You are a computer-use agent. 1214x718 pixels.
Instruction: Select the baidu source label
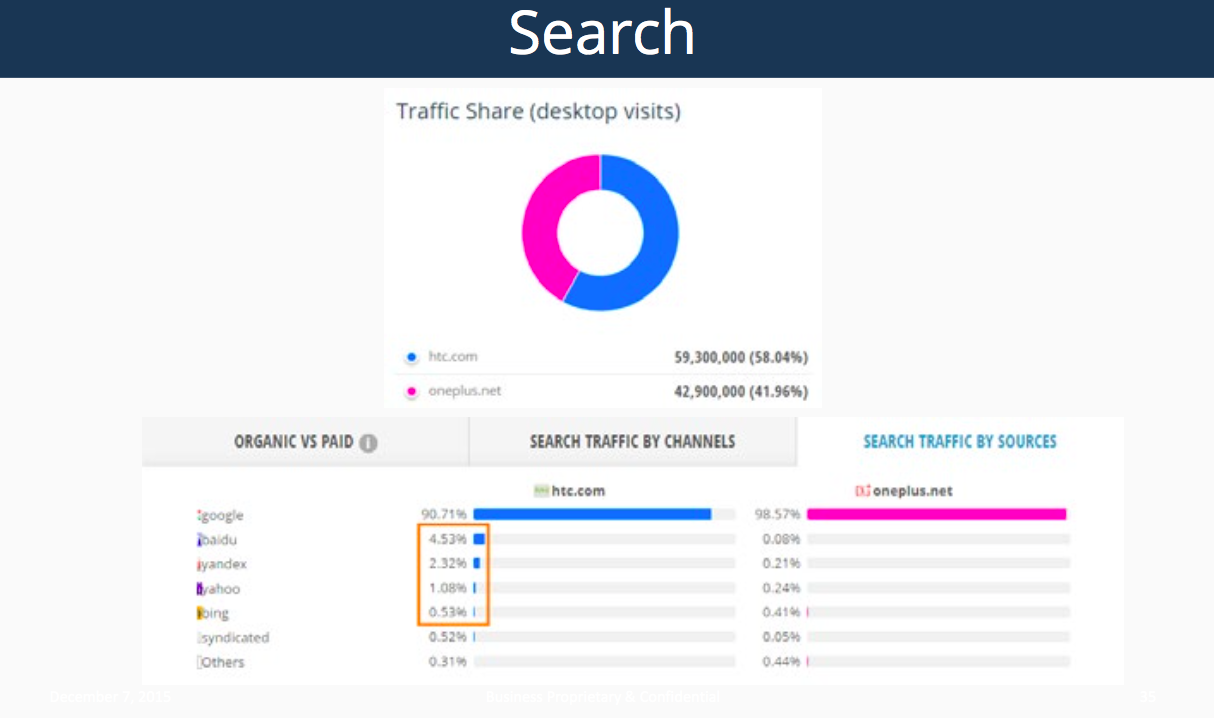coord(220,540)
